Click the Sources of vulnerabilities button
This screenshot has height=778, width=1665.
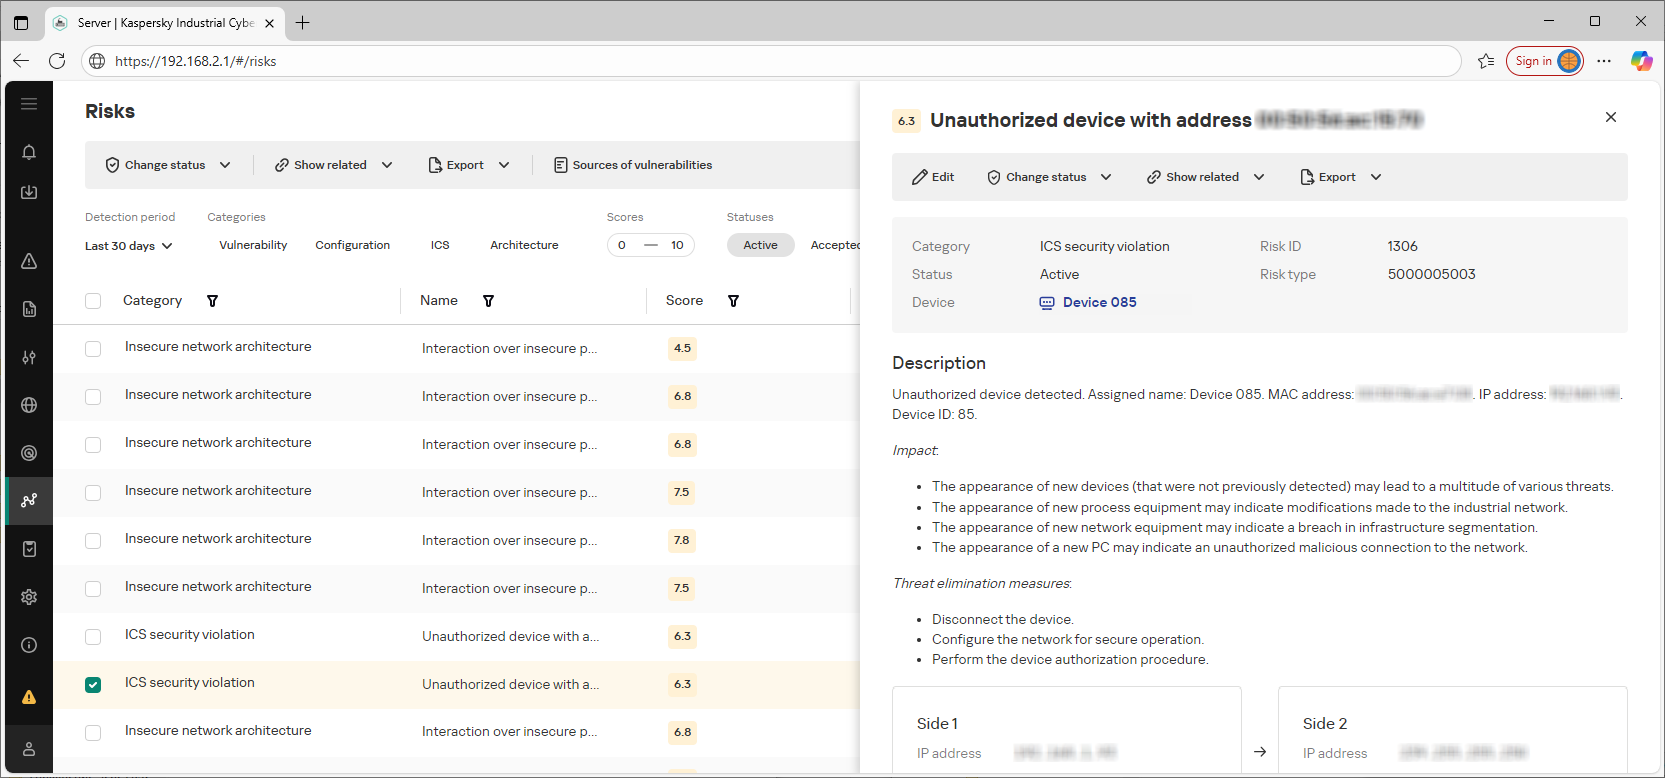pos(633,165)
